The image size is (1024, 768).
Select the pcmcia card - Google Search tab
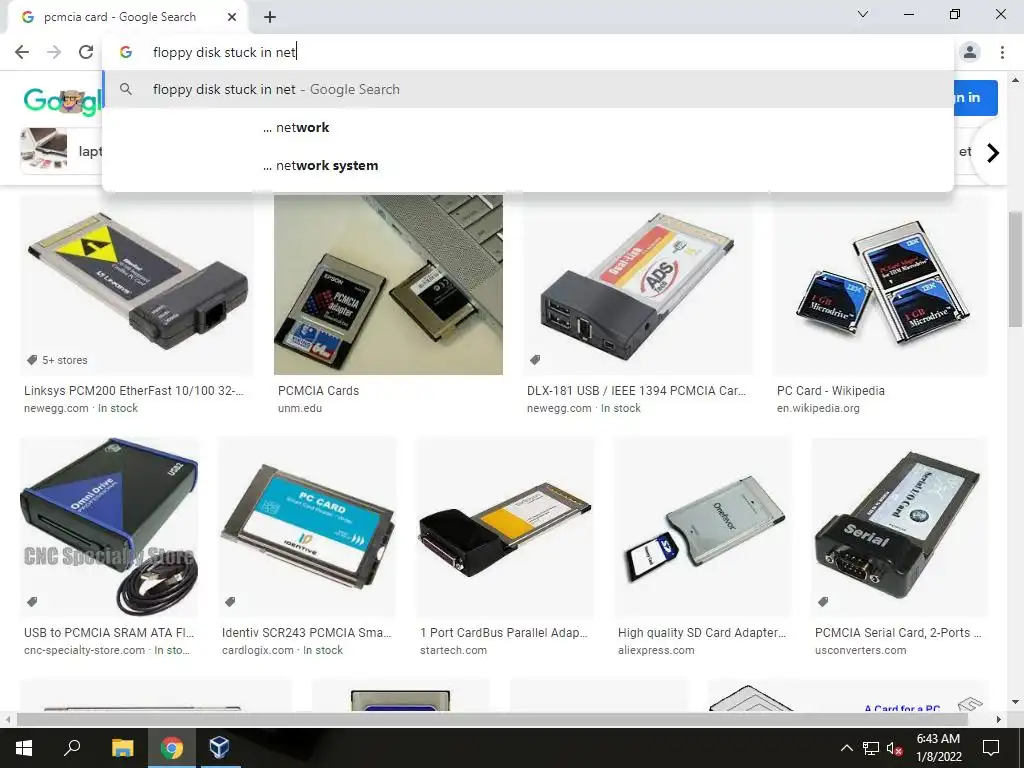[128, 17]
